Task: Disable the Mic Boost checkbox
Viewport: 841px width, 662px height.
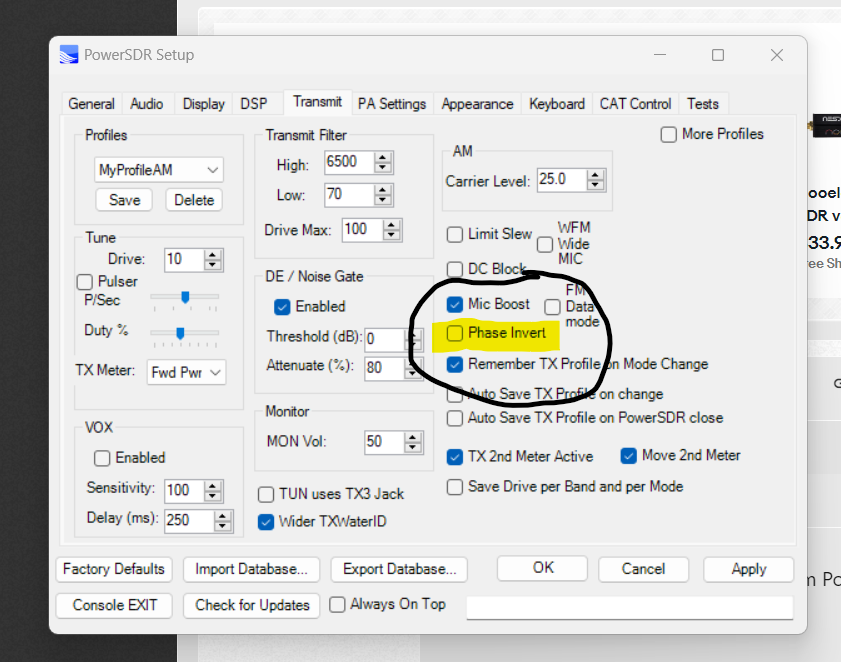Action: (x=455, y=304)
